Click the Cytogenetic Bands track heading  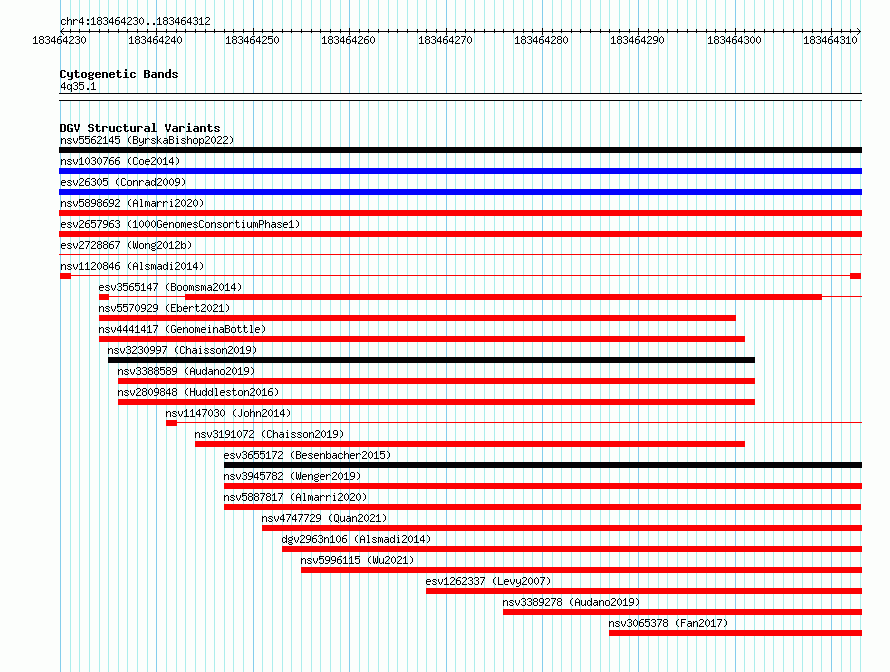pyautogui.click(x=119, y=74)
